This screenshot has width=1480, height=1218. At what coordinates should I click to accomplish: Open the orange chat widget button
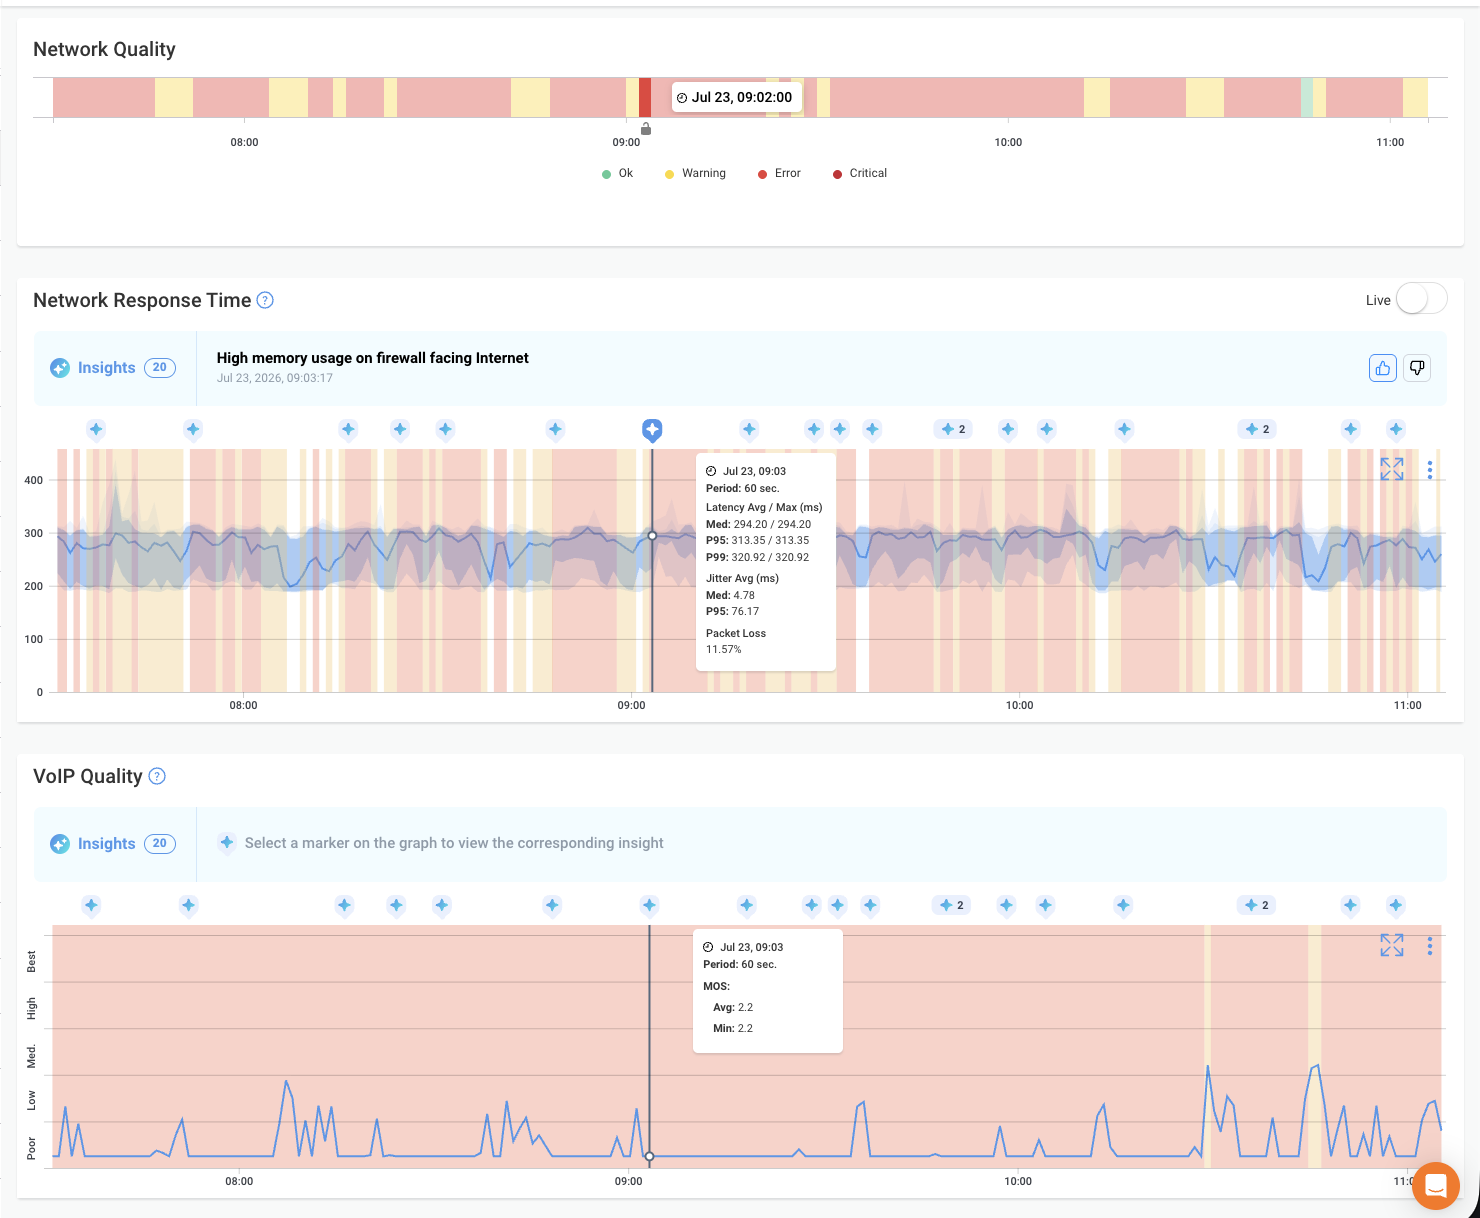pyautogui.click(x=1436, y=1186)
